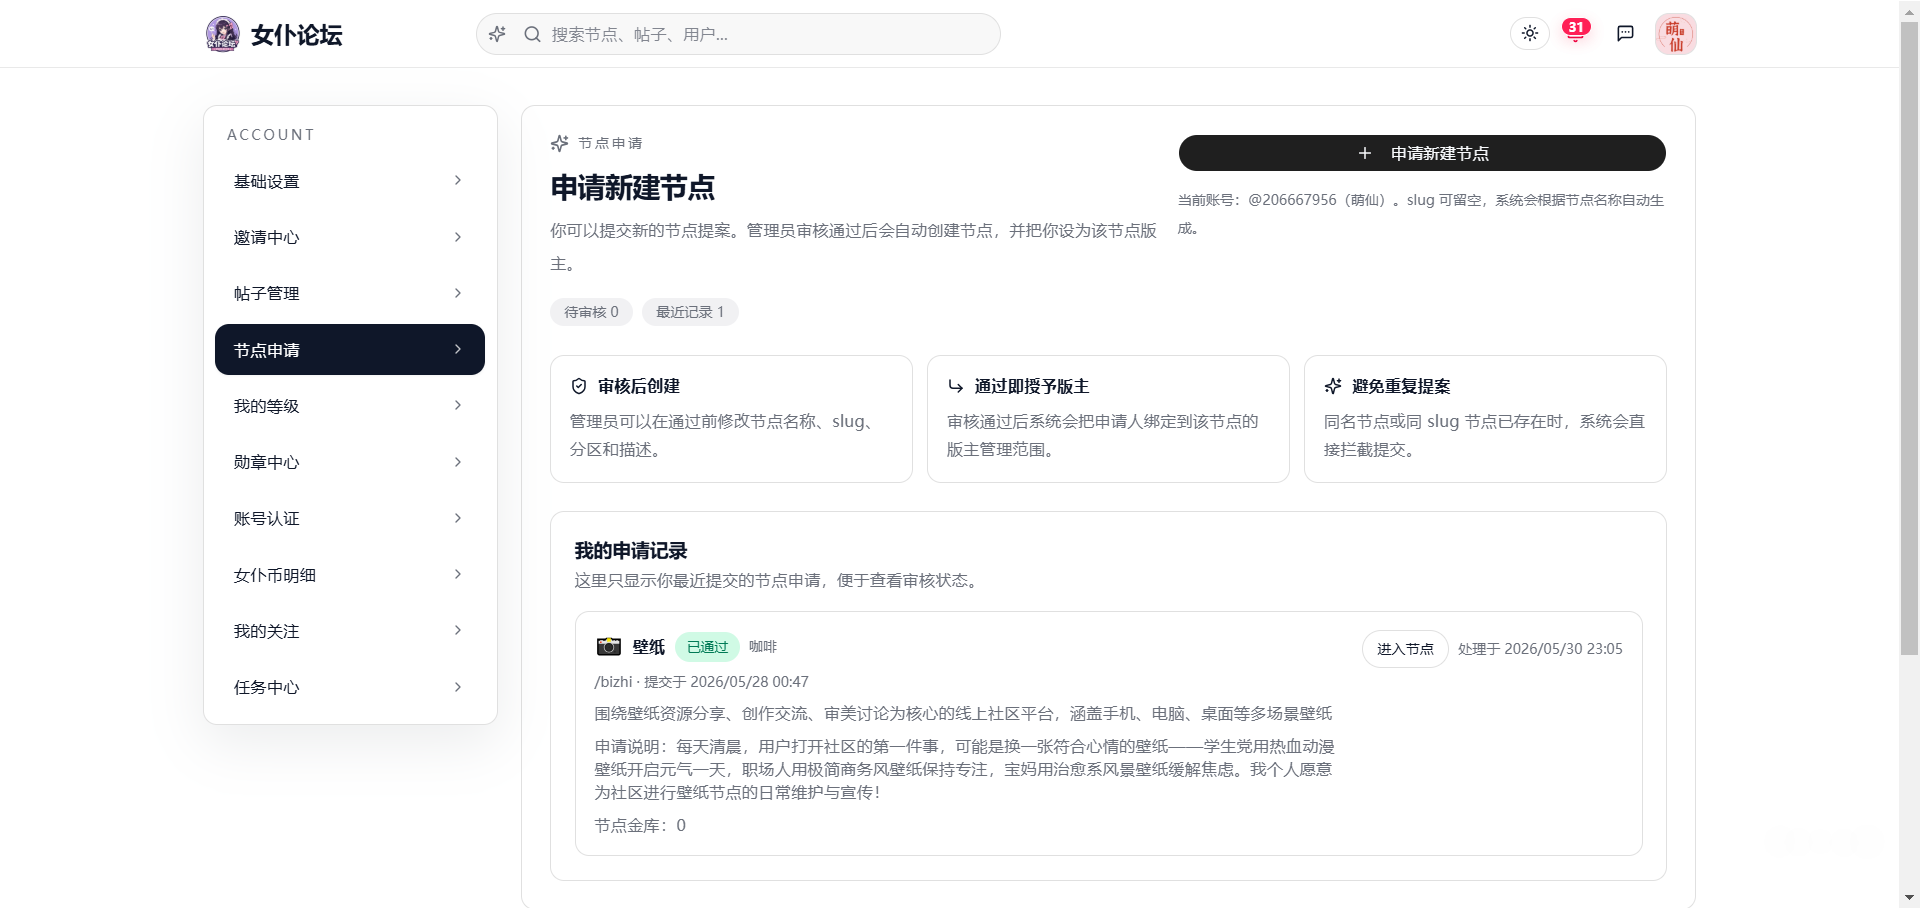Click the arrow icon on 通过即授予版主 card
This screenshot has height=908, width=1920.
[x=956, y=386]
